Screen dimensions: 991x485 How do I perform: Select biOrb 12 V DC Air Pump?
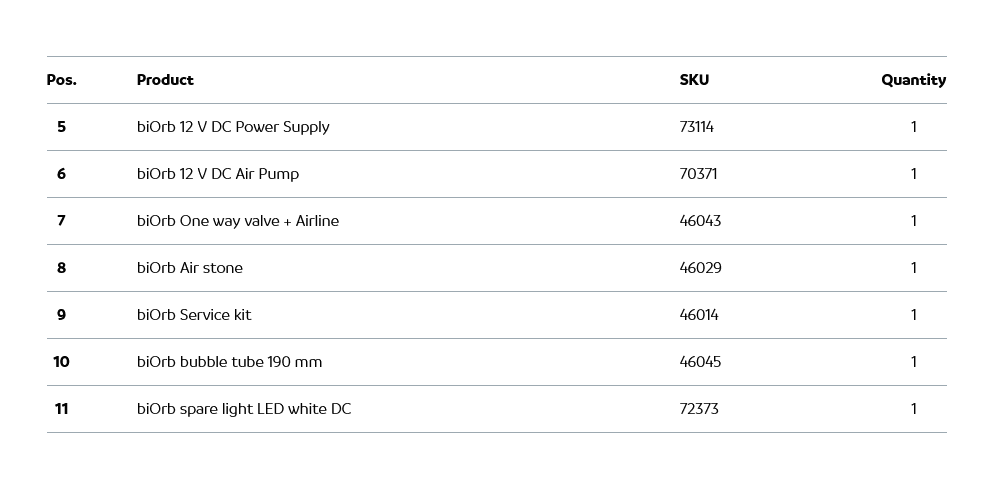[218, 174]
